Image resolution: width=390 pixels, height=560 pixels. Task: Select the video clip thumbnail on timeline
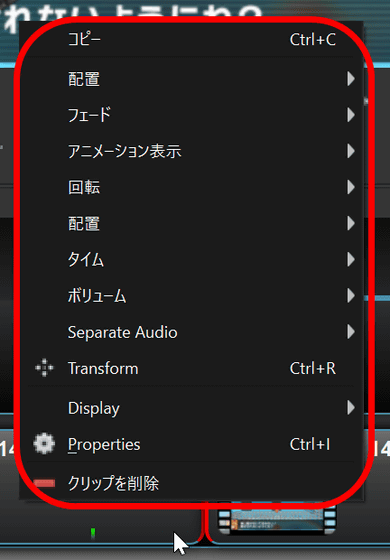tap(277, 520)
